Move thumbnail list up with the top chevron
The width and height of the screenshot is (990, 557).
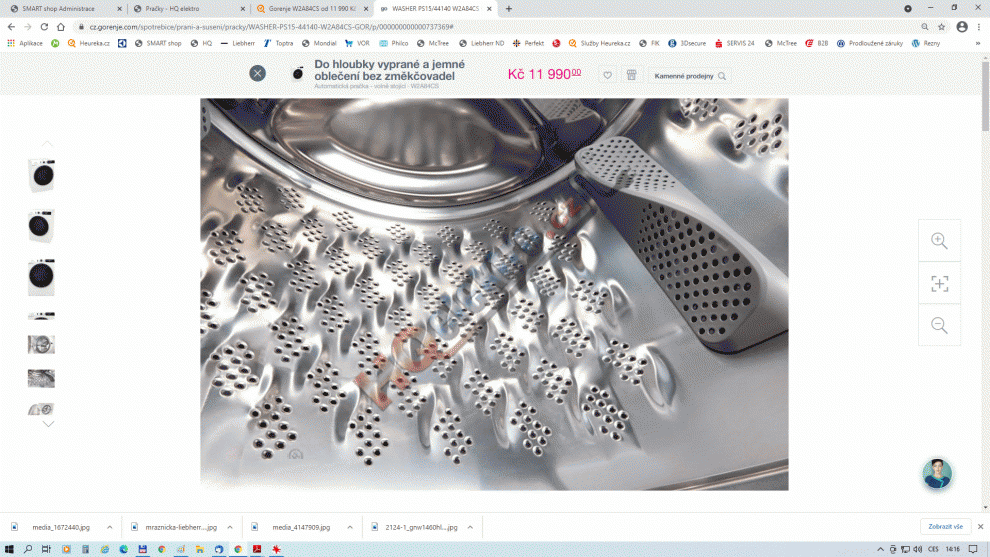click(x=47, y=144)
